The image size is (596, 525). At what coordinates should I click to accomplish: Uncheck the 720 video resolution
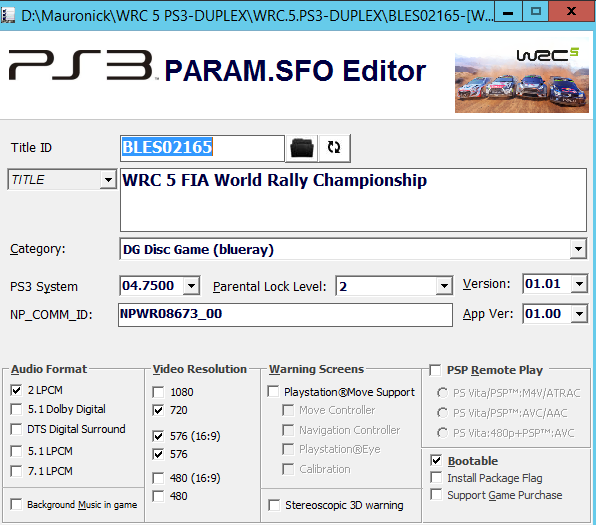pyautogui.click(x=158, y=410)
